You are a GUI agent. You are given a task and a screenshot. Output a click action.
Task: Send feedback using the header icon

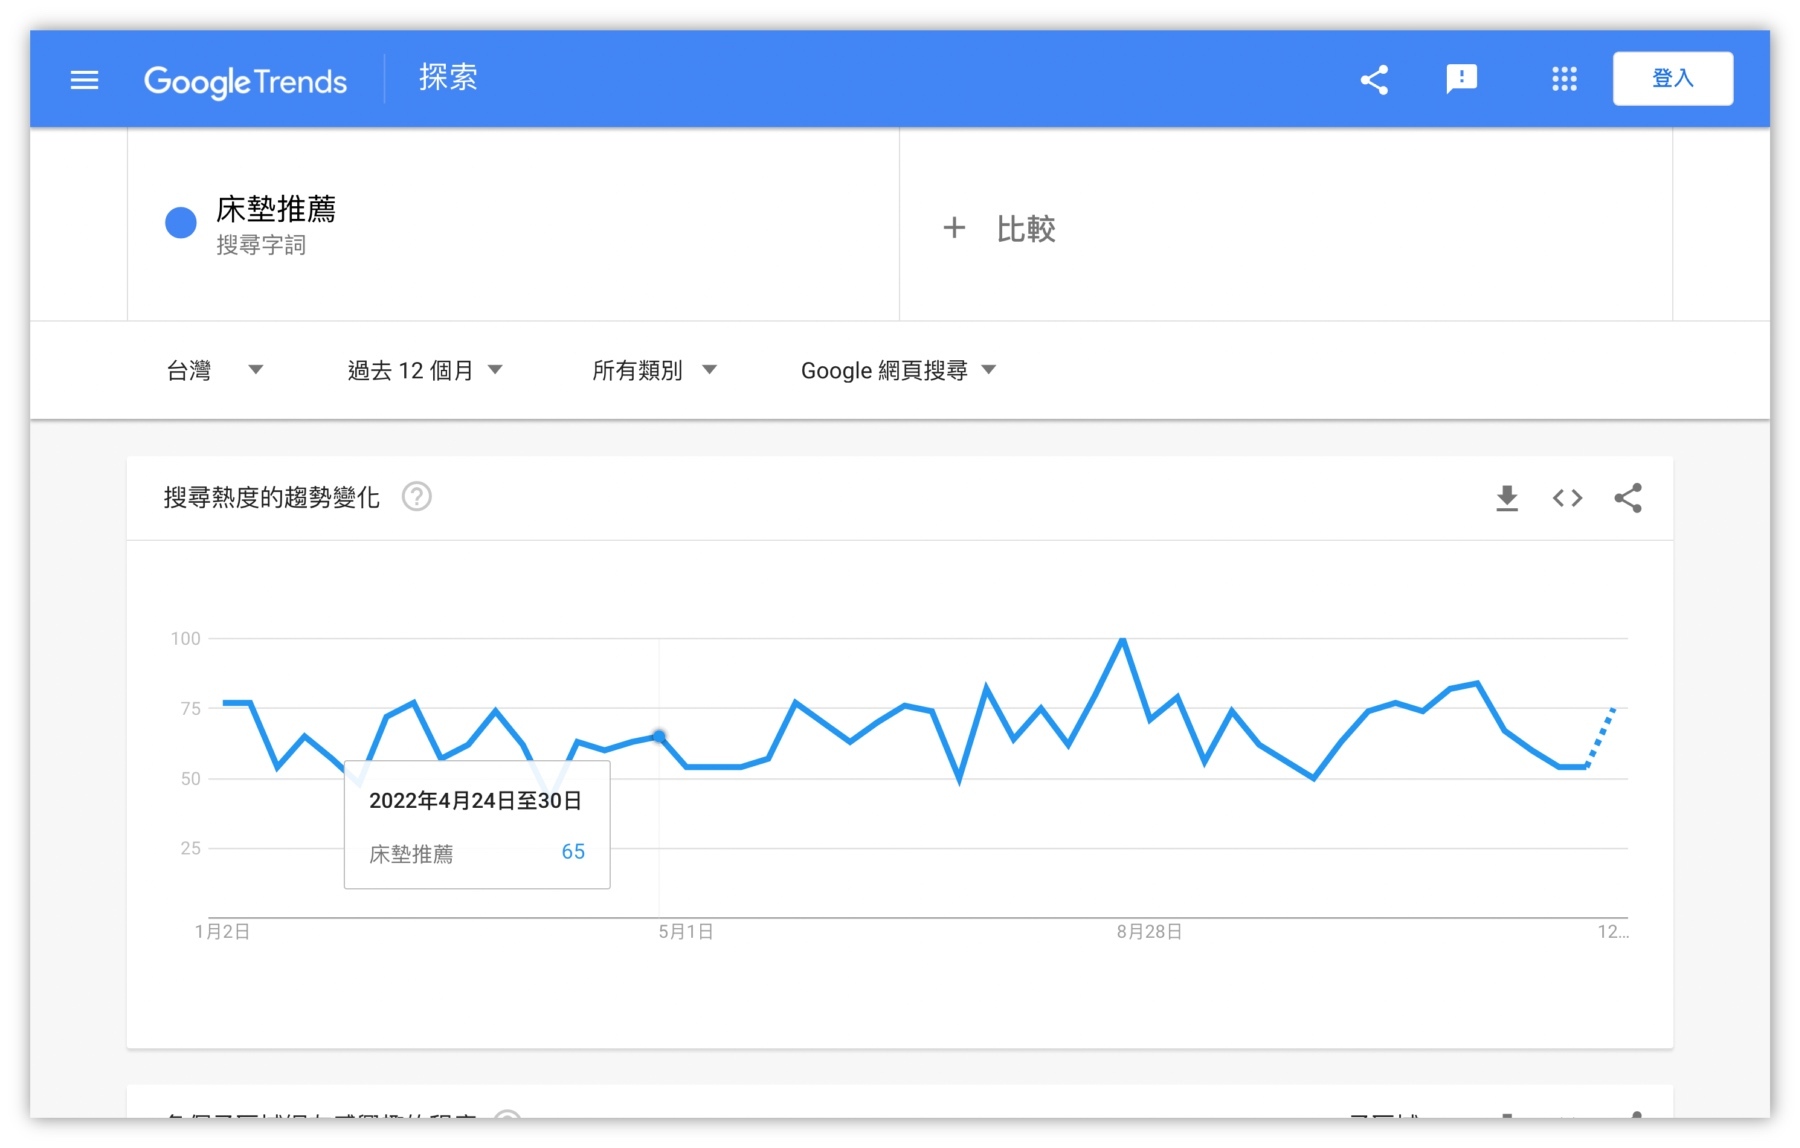1461,79
